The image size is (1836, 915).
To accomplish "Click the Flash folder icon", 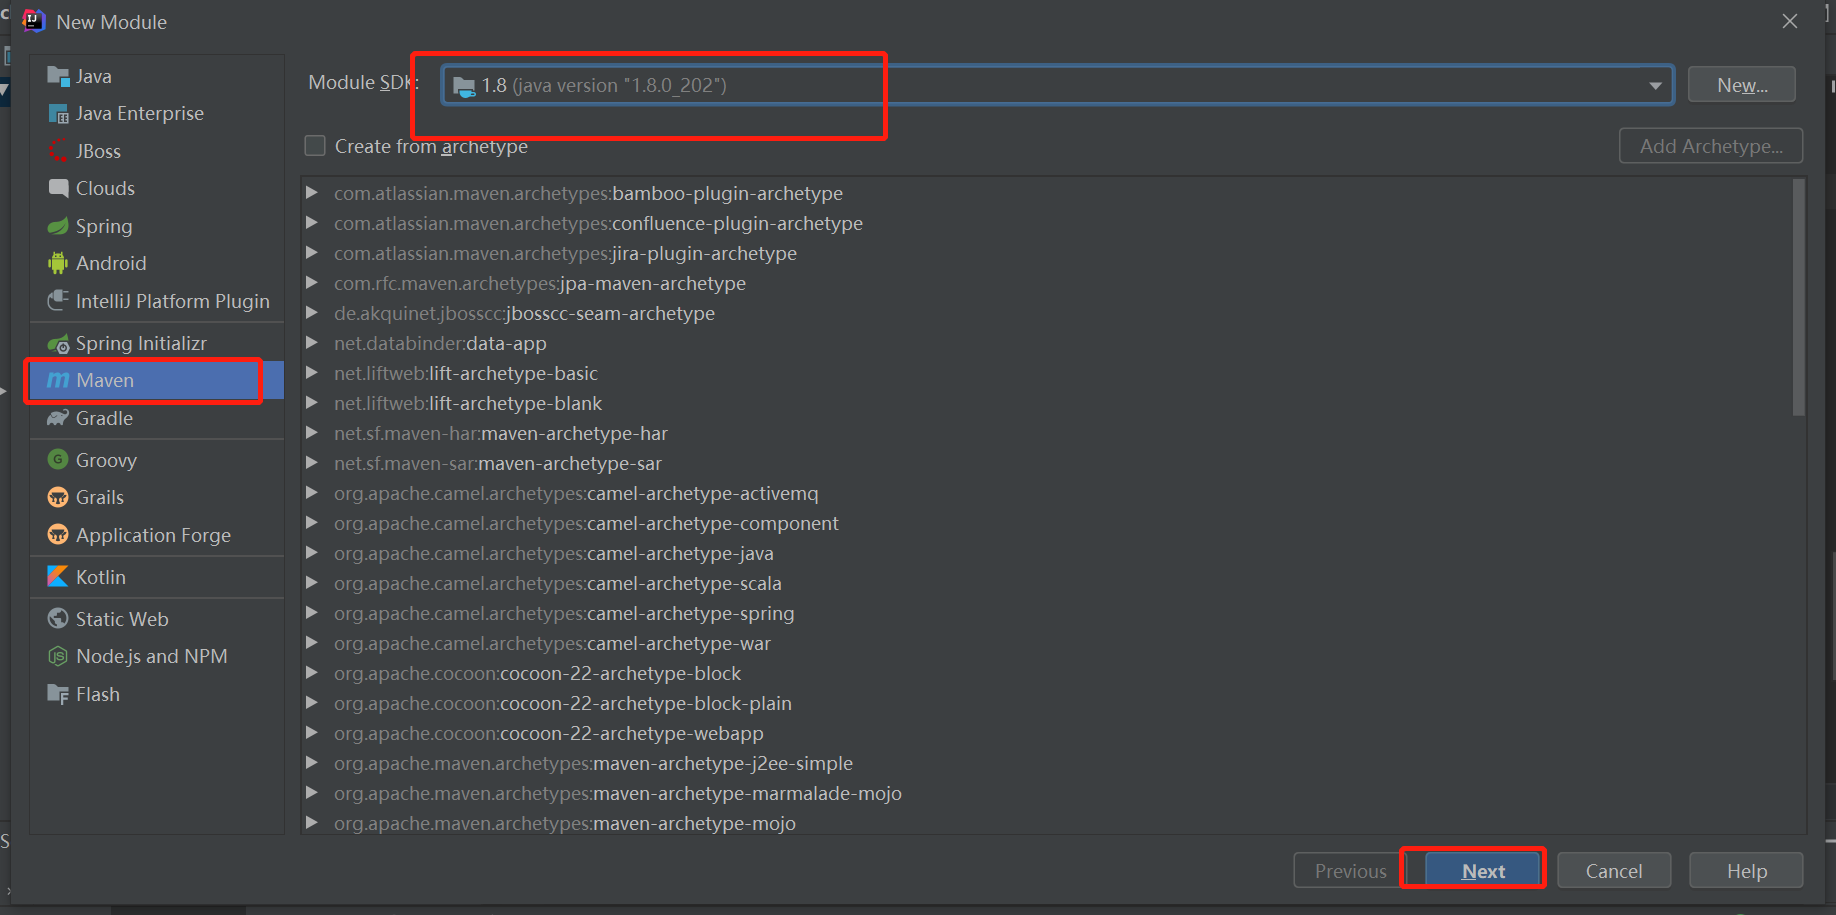I will [x=58, y=694].
